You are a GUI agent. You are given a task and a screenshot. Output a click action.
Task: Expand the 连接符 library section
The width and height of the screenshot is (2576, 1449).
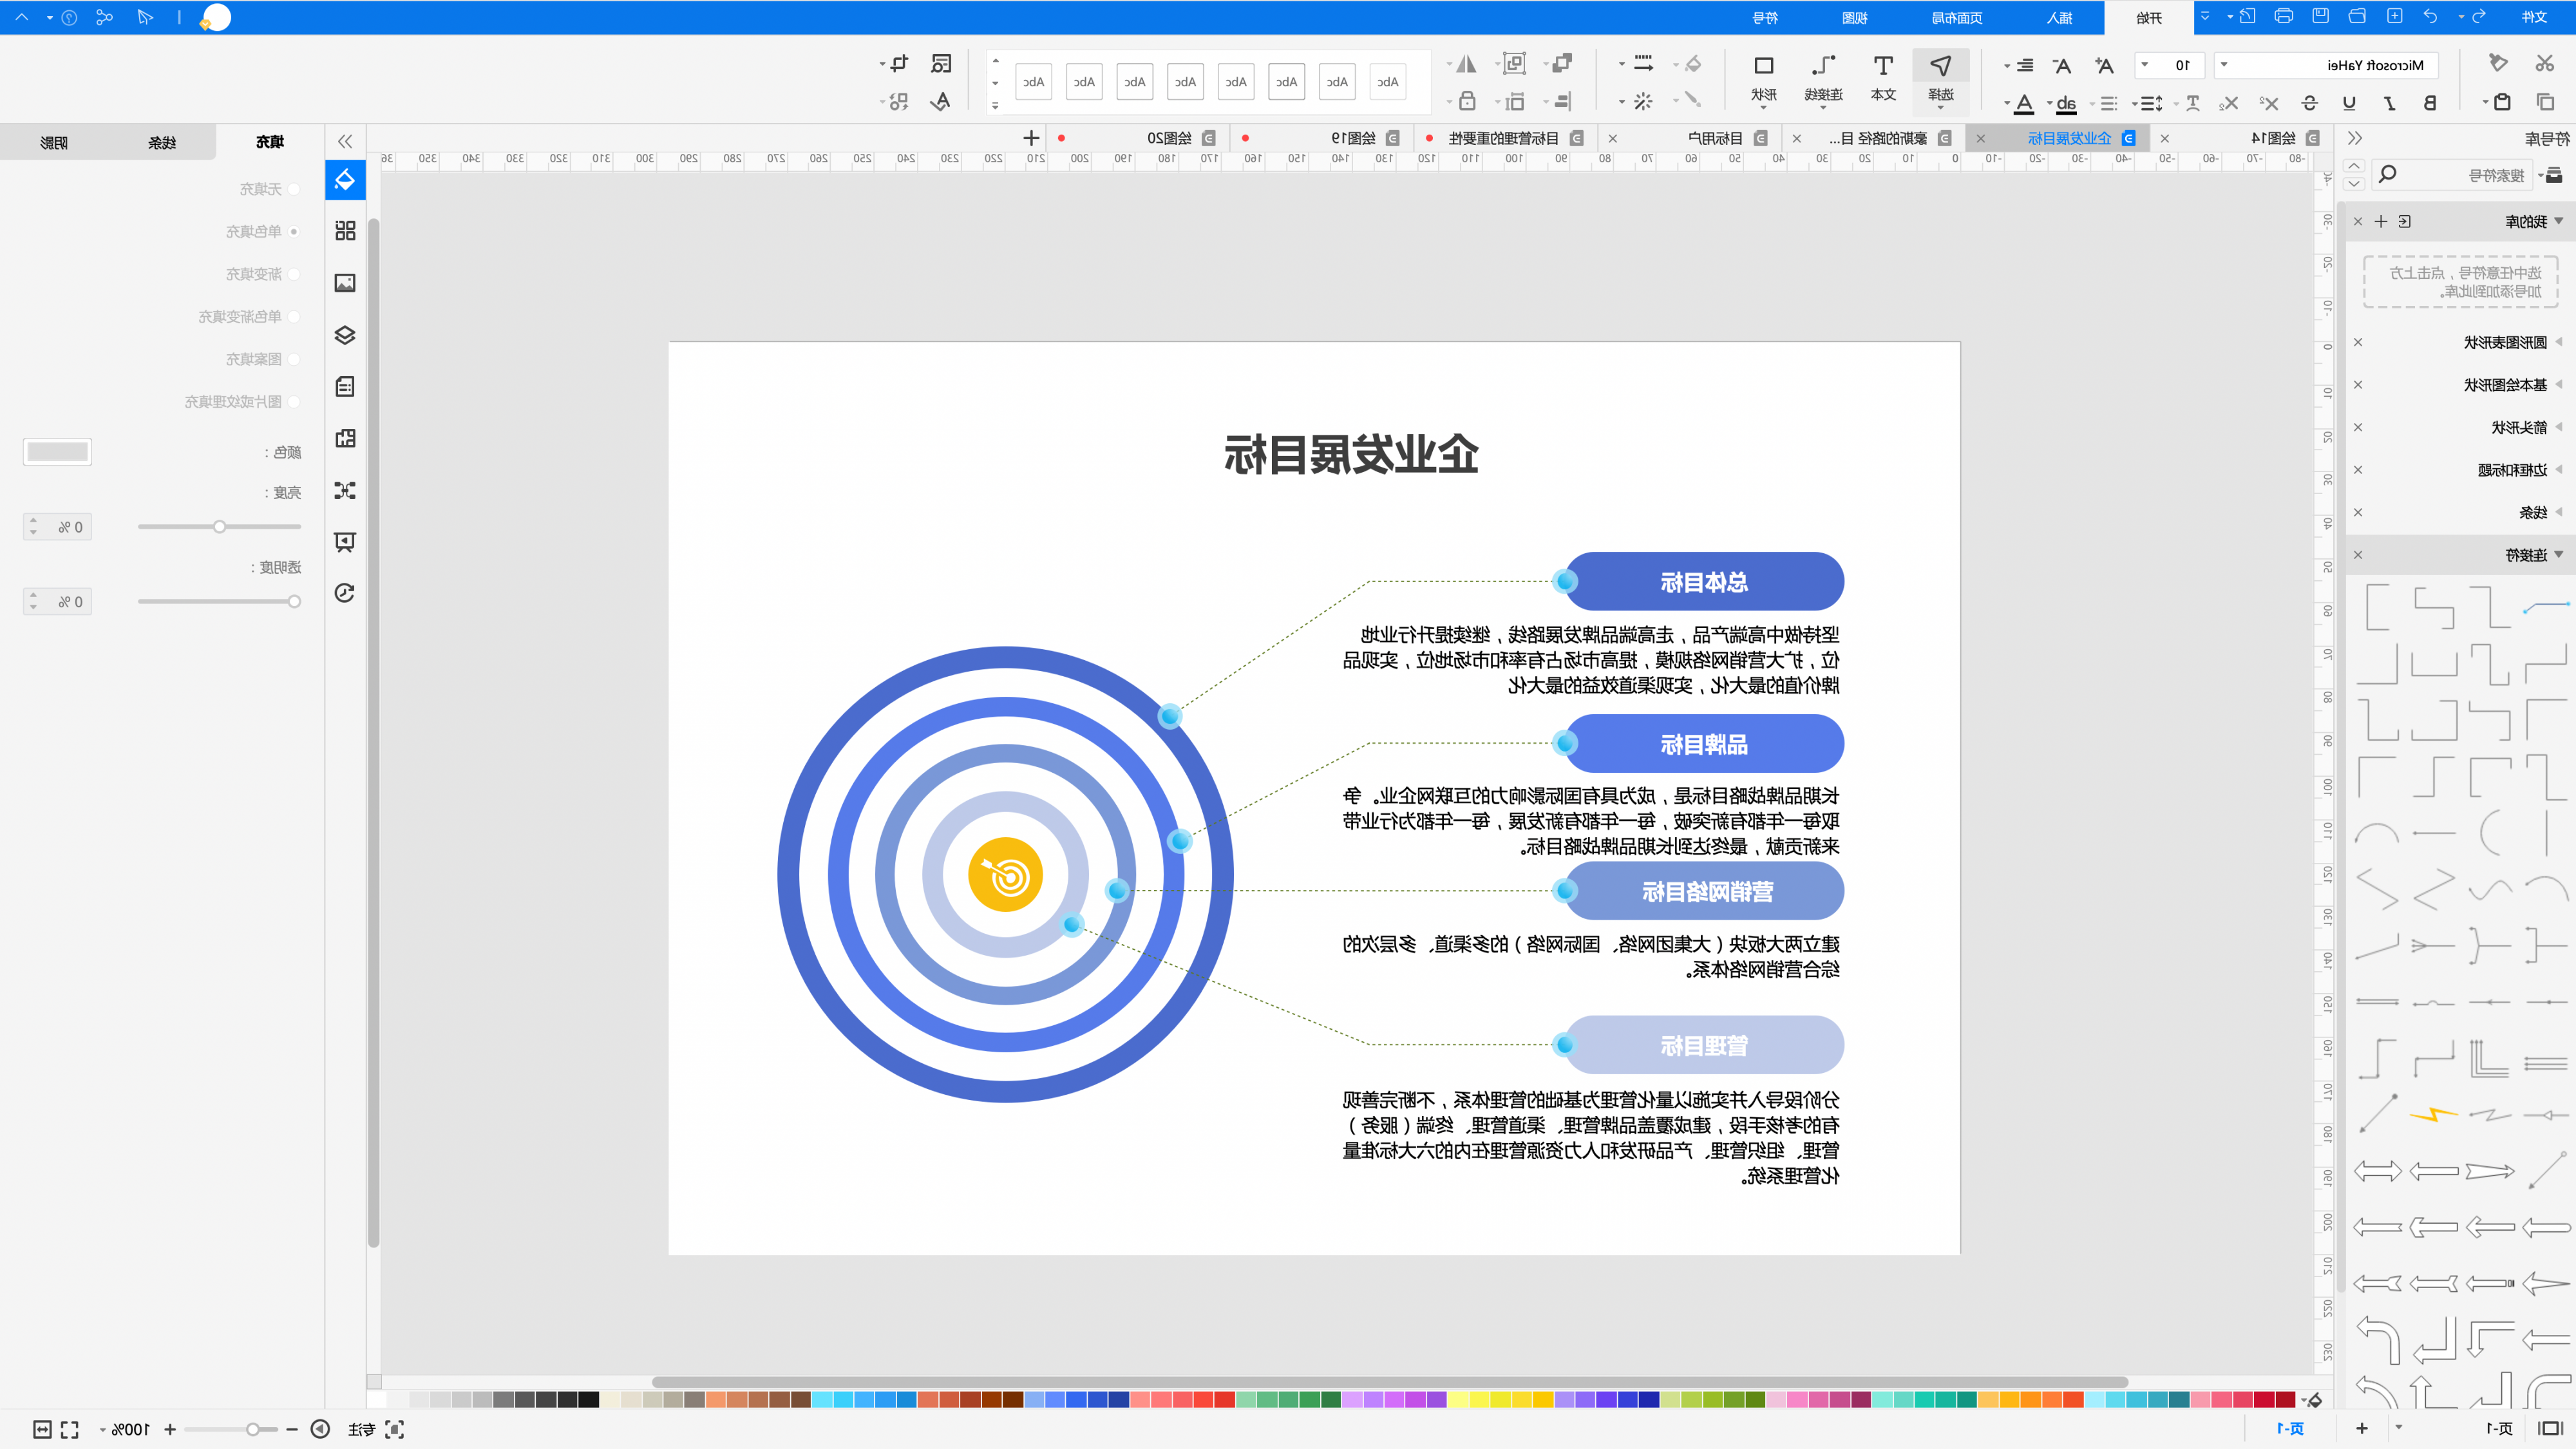2560,554
